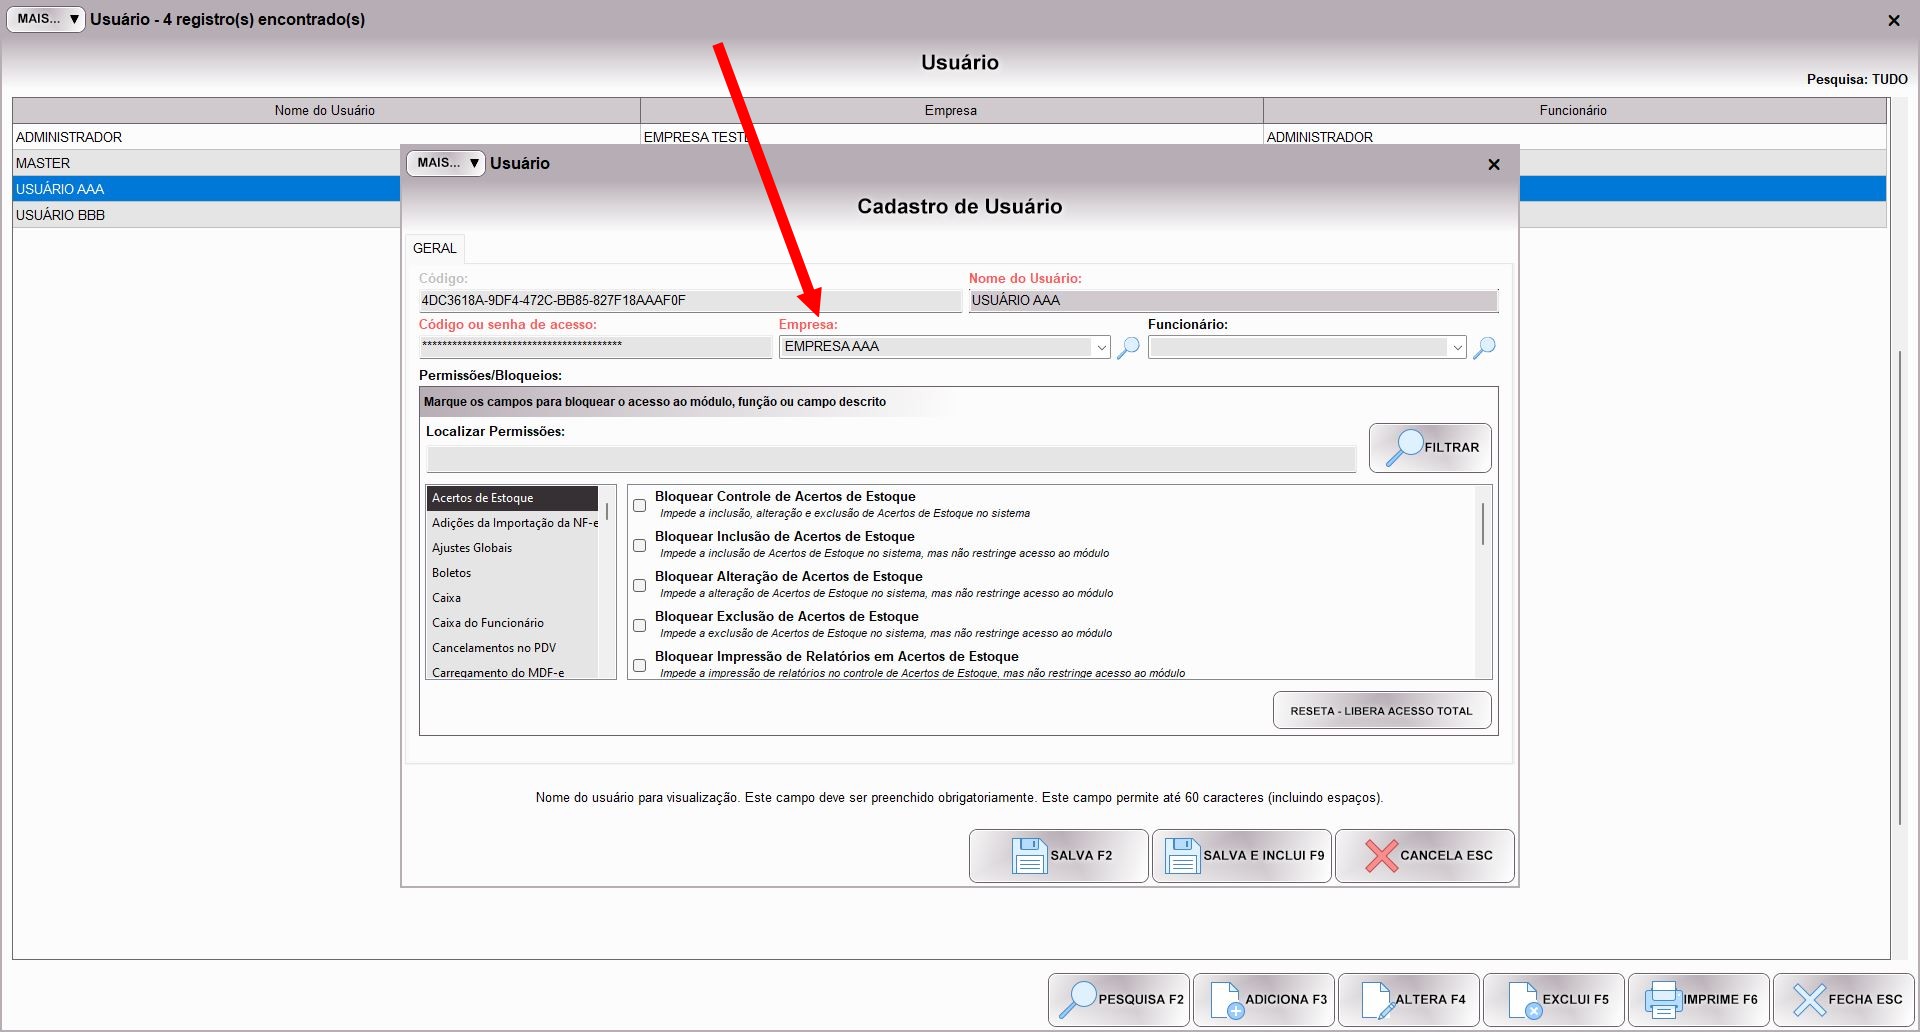Click the Localizar Permissões search field
The width and height of the screenshot is (1920, 1032).
pos(890,460)
